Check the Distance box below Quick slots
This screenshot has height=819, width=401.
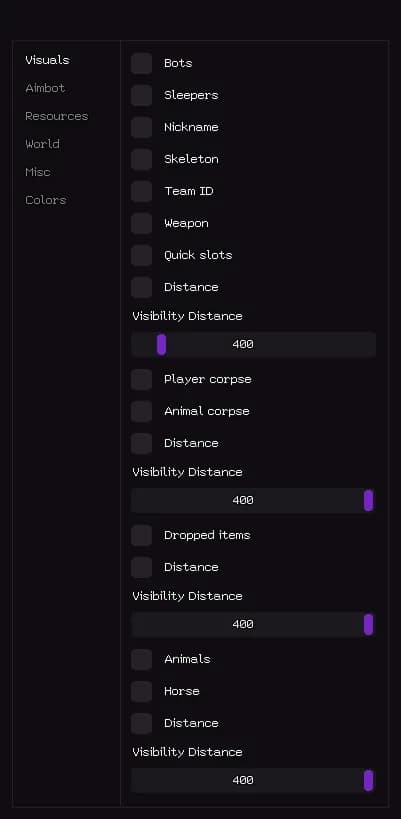point(141,287)
